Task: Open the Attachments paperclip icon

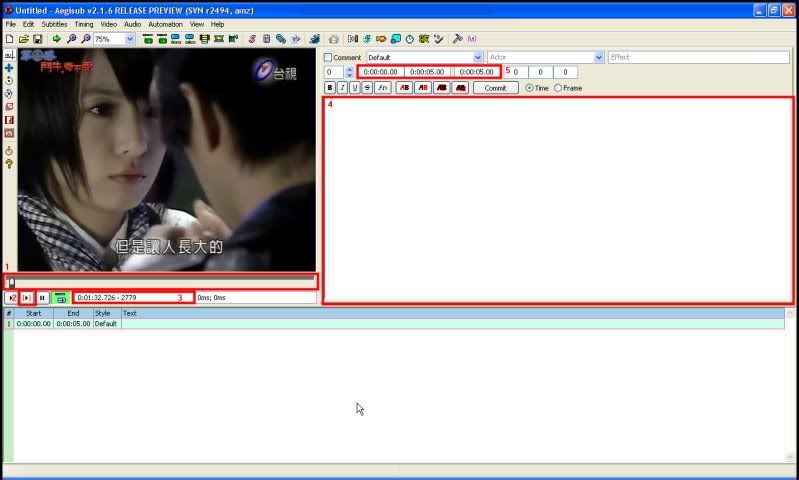Action: (280, 39)
